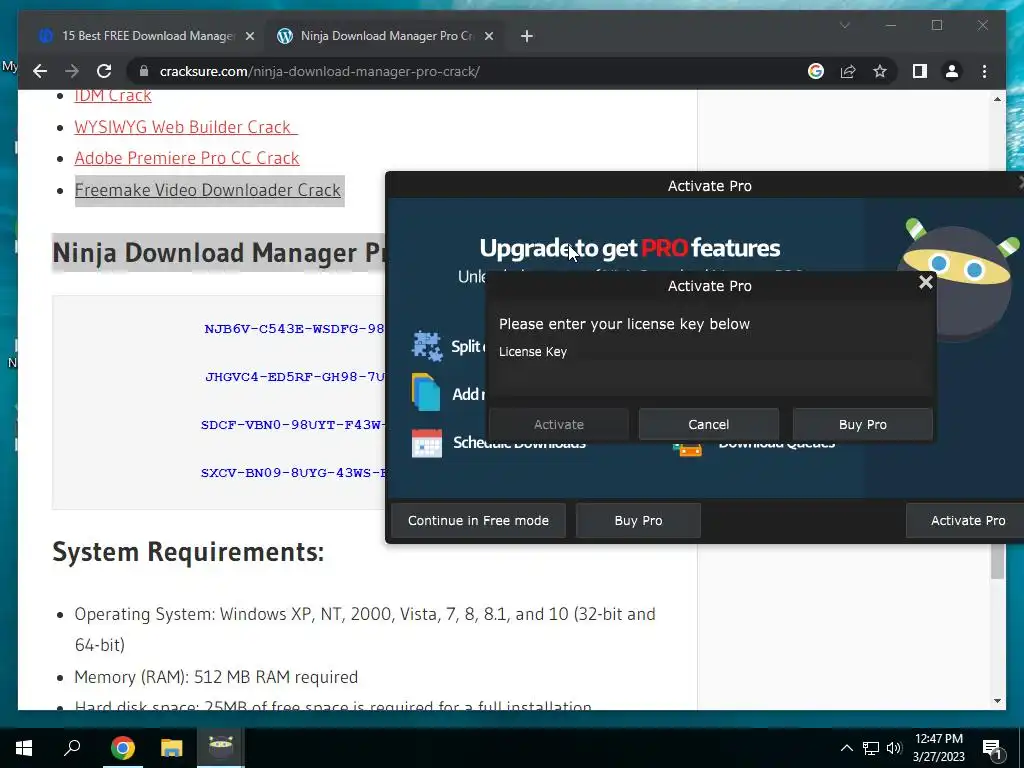Go forward in Chrome

pyautogui.click(x=72, y=71)
